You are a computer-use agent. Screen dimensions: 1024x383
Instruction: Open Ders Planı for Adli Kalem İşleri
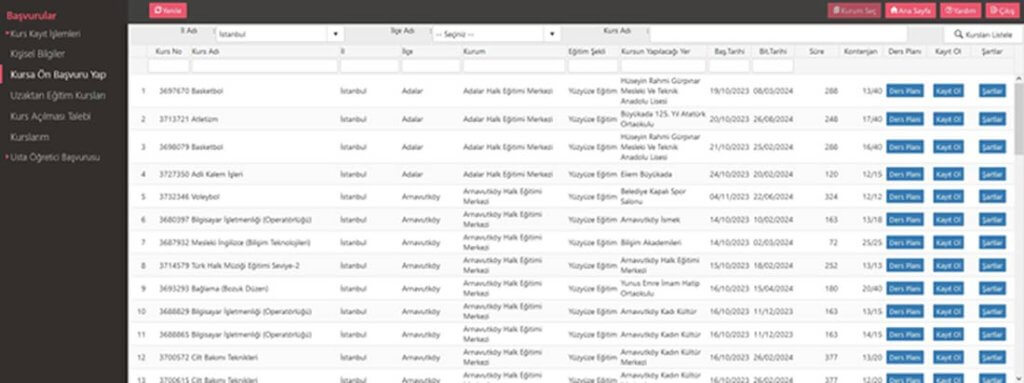point(904,175)
